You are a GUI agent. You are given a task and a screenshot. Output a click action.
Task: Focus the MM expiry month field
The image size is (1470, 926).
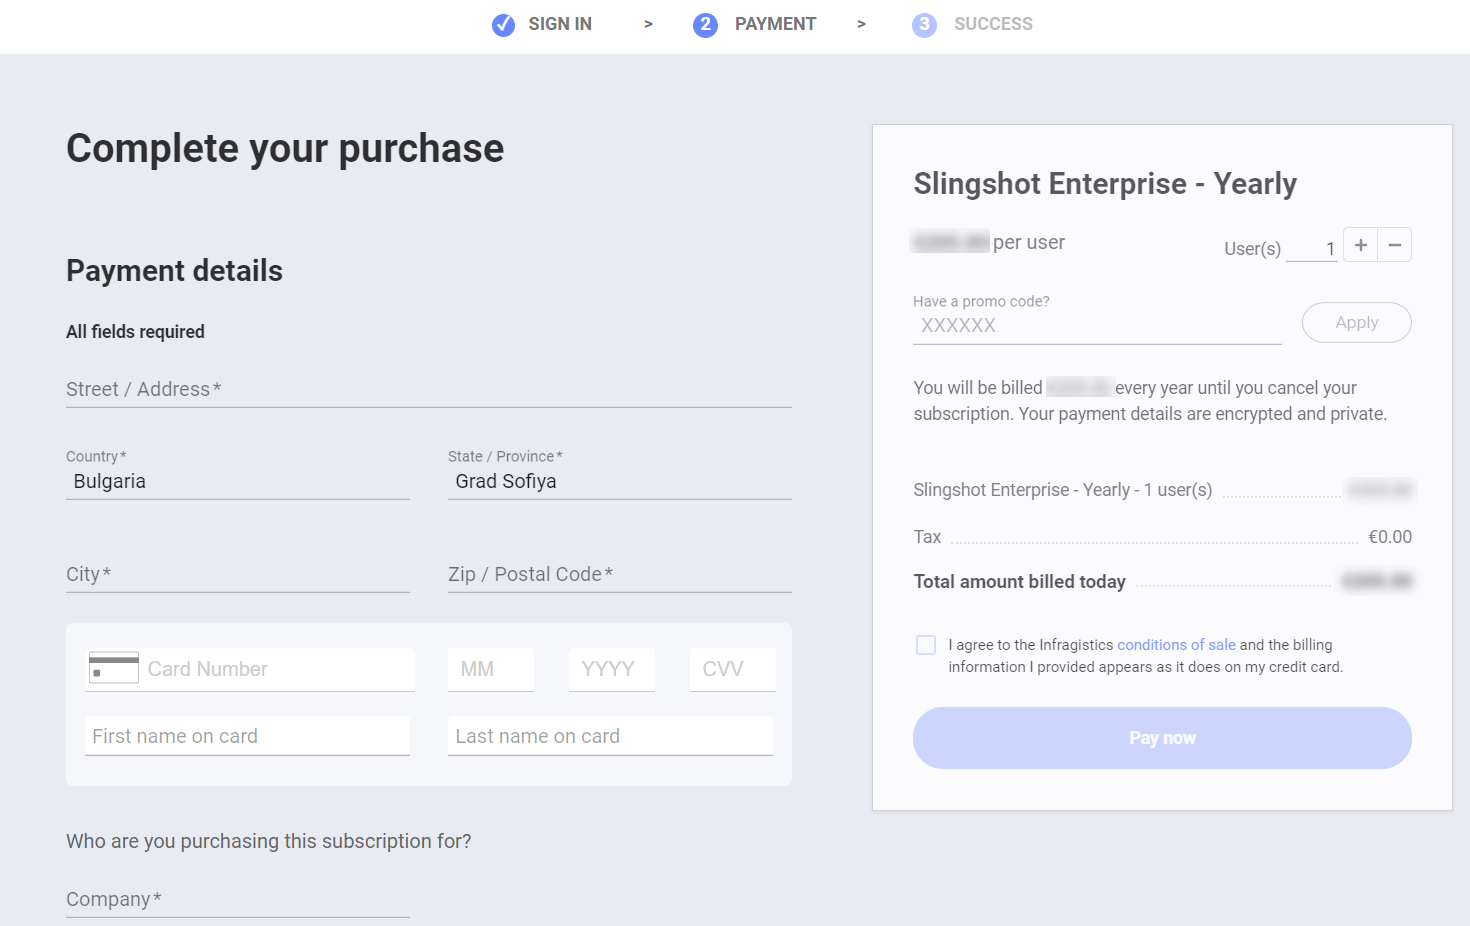(x=491, y=669)
